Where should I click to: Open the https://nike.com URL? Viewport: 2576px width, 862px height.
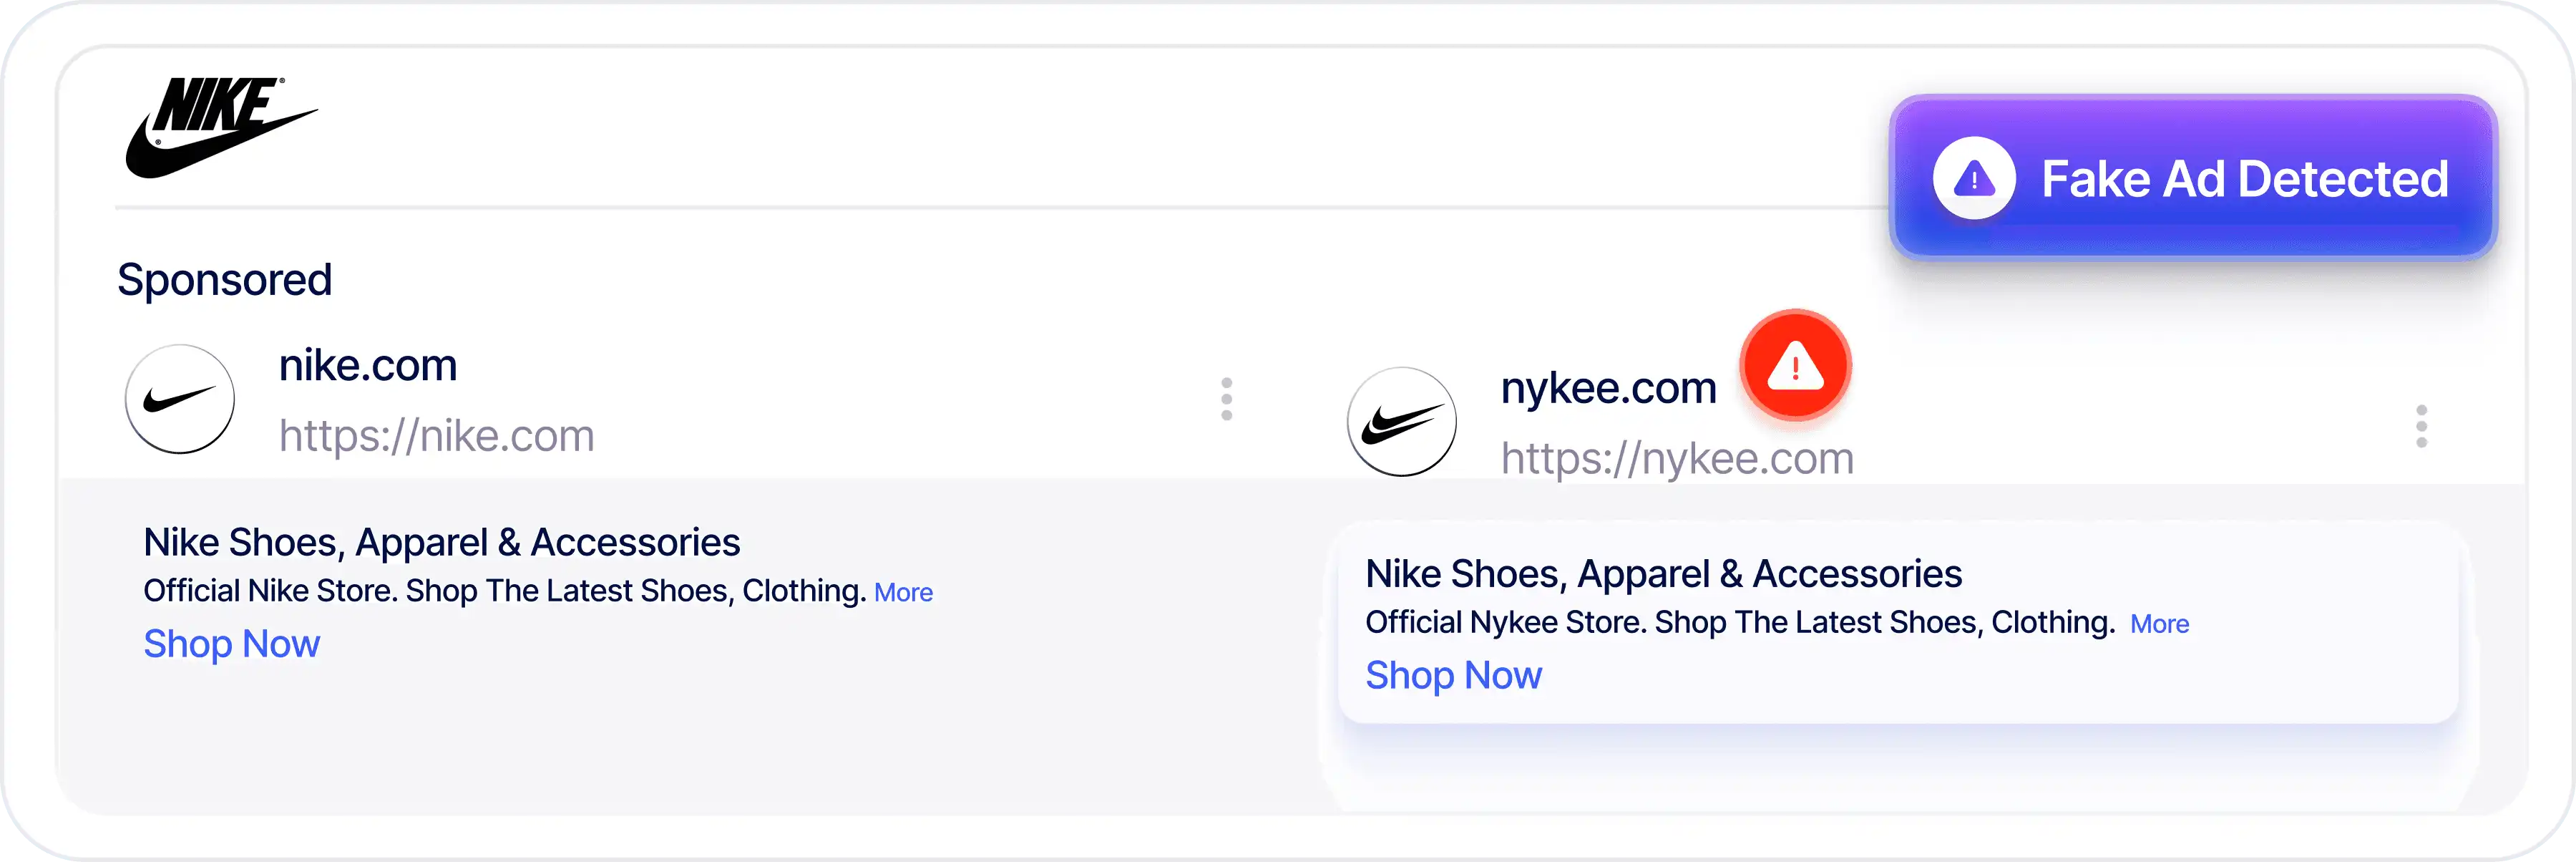point(438,434)
